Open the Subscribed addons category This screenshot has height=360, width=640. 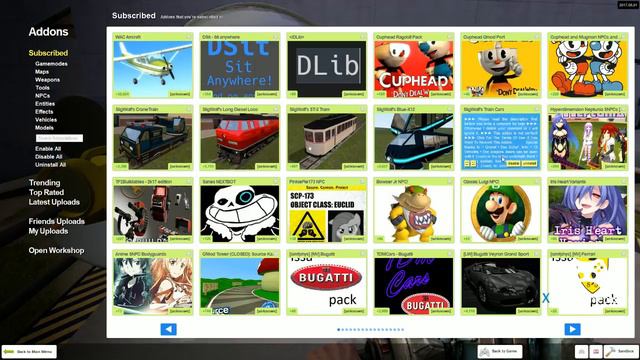48,53
